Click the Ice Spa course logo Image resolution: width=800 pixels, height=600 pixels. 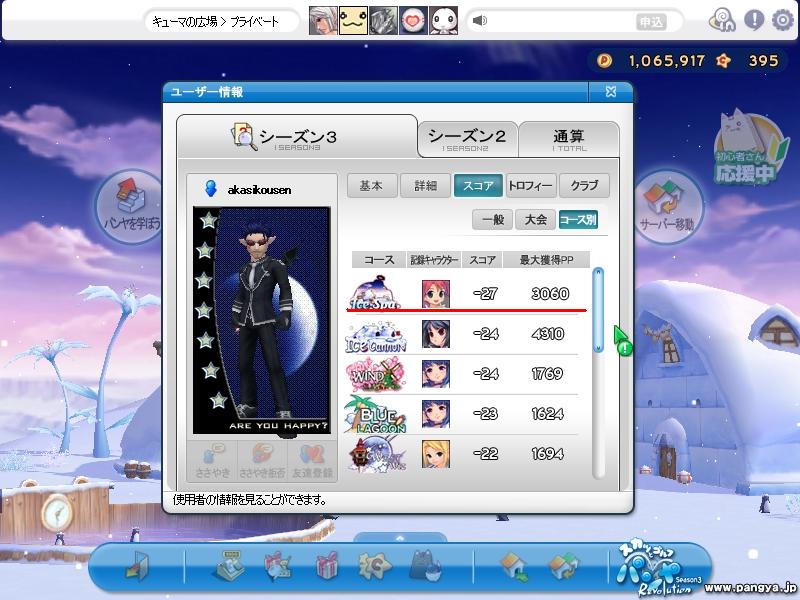point(377,293)
